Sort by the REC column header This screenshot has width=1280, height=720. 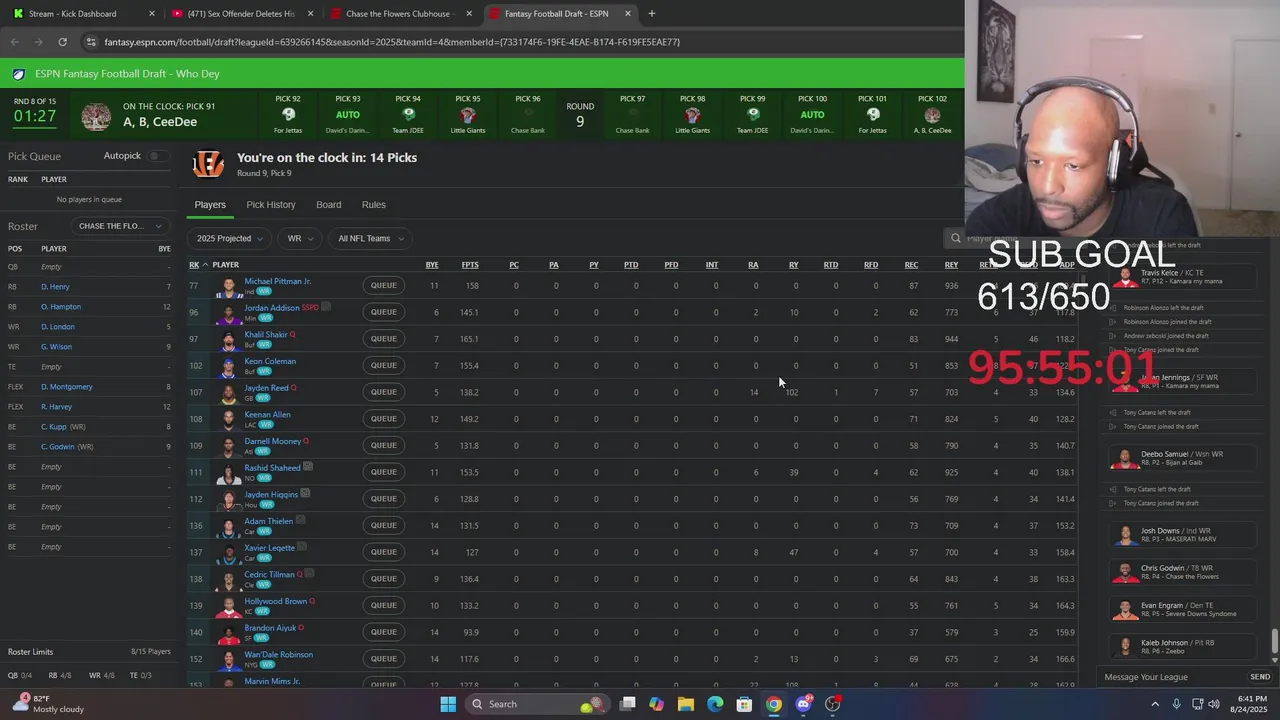(911, 265)
